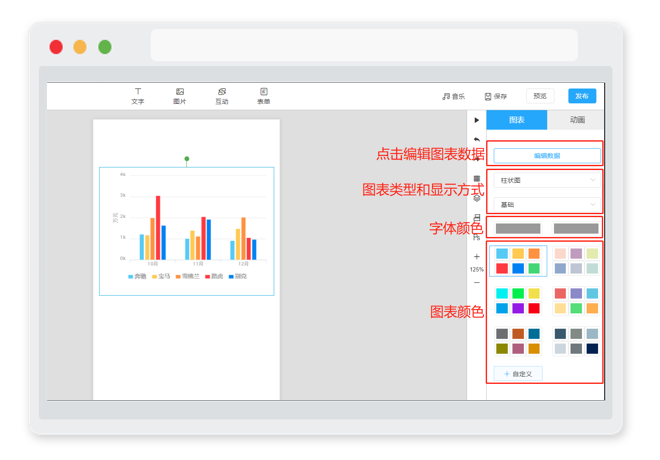660x460 pixels.
Task: Expand the 柱状图 chart type dropdown
Action: (547, 180)
